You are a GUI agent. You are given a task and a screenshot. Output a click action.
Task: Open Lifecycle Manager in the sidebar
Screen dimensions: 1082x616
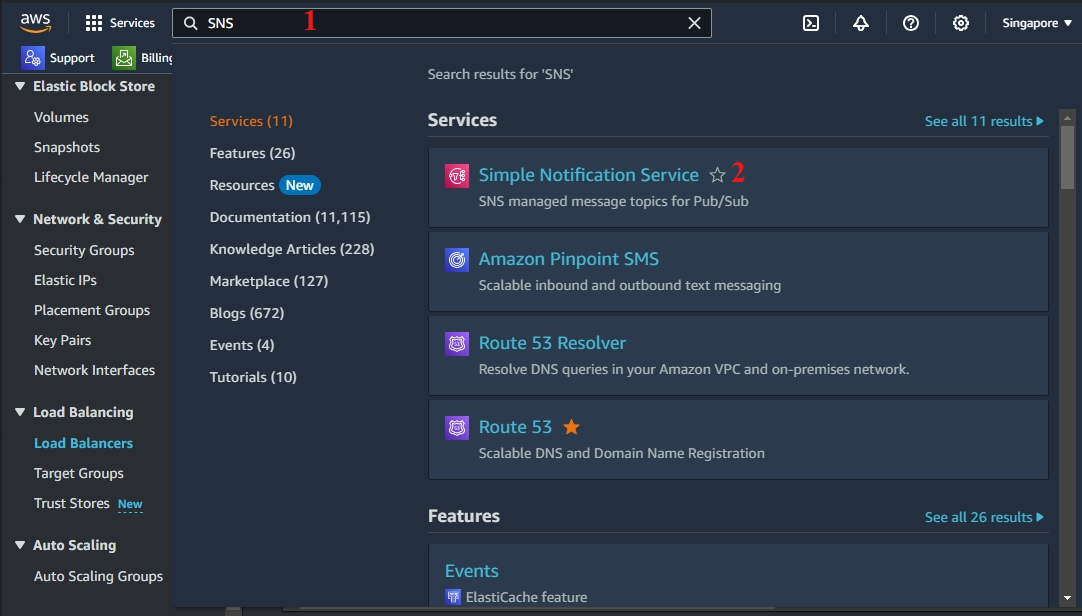91,177
